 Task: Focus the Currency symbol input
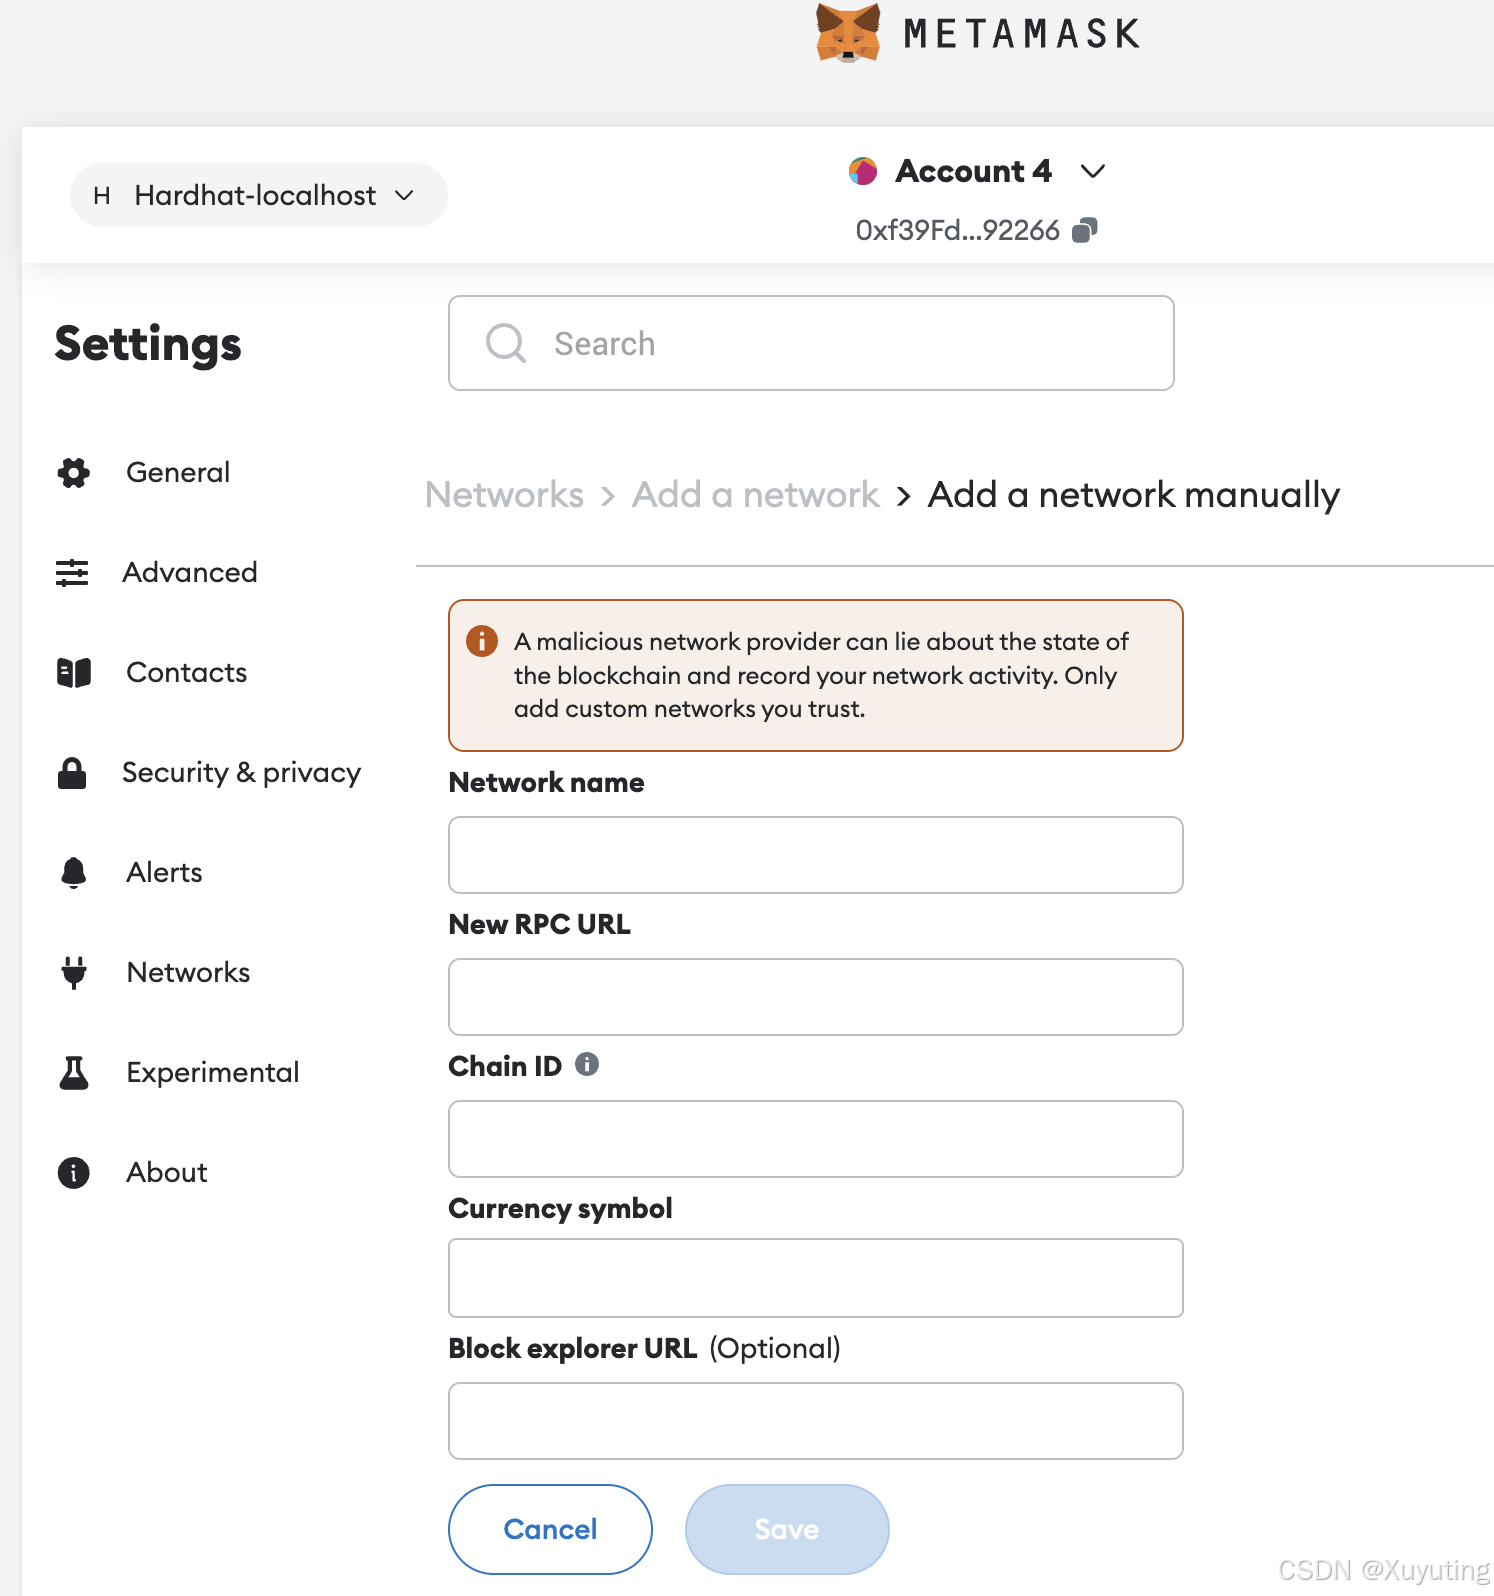(x=816, y=1278)
